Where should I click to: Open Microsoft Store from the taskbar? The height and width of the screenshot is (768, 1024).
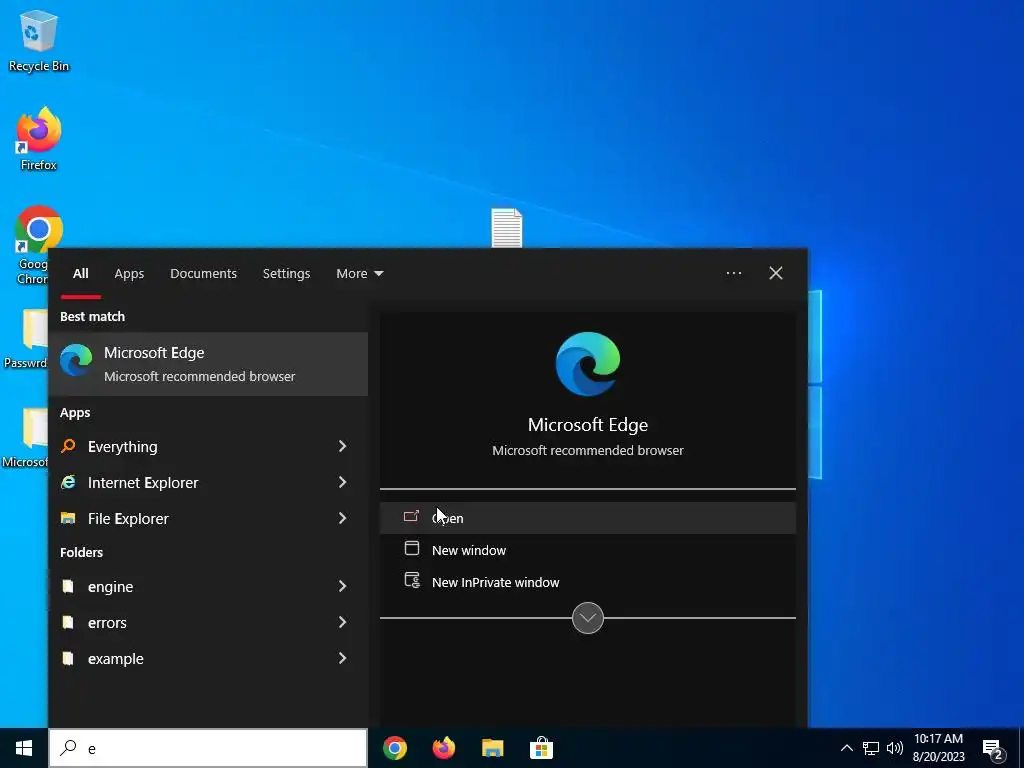(541, 748)
